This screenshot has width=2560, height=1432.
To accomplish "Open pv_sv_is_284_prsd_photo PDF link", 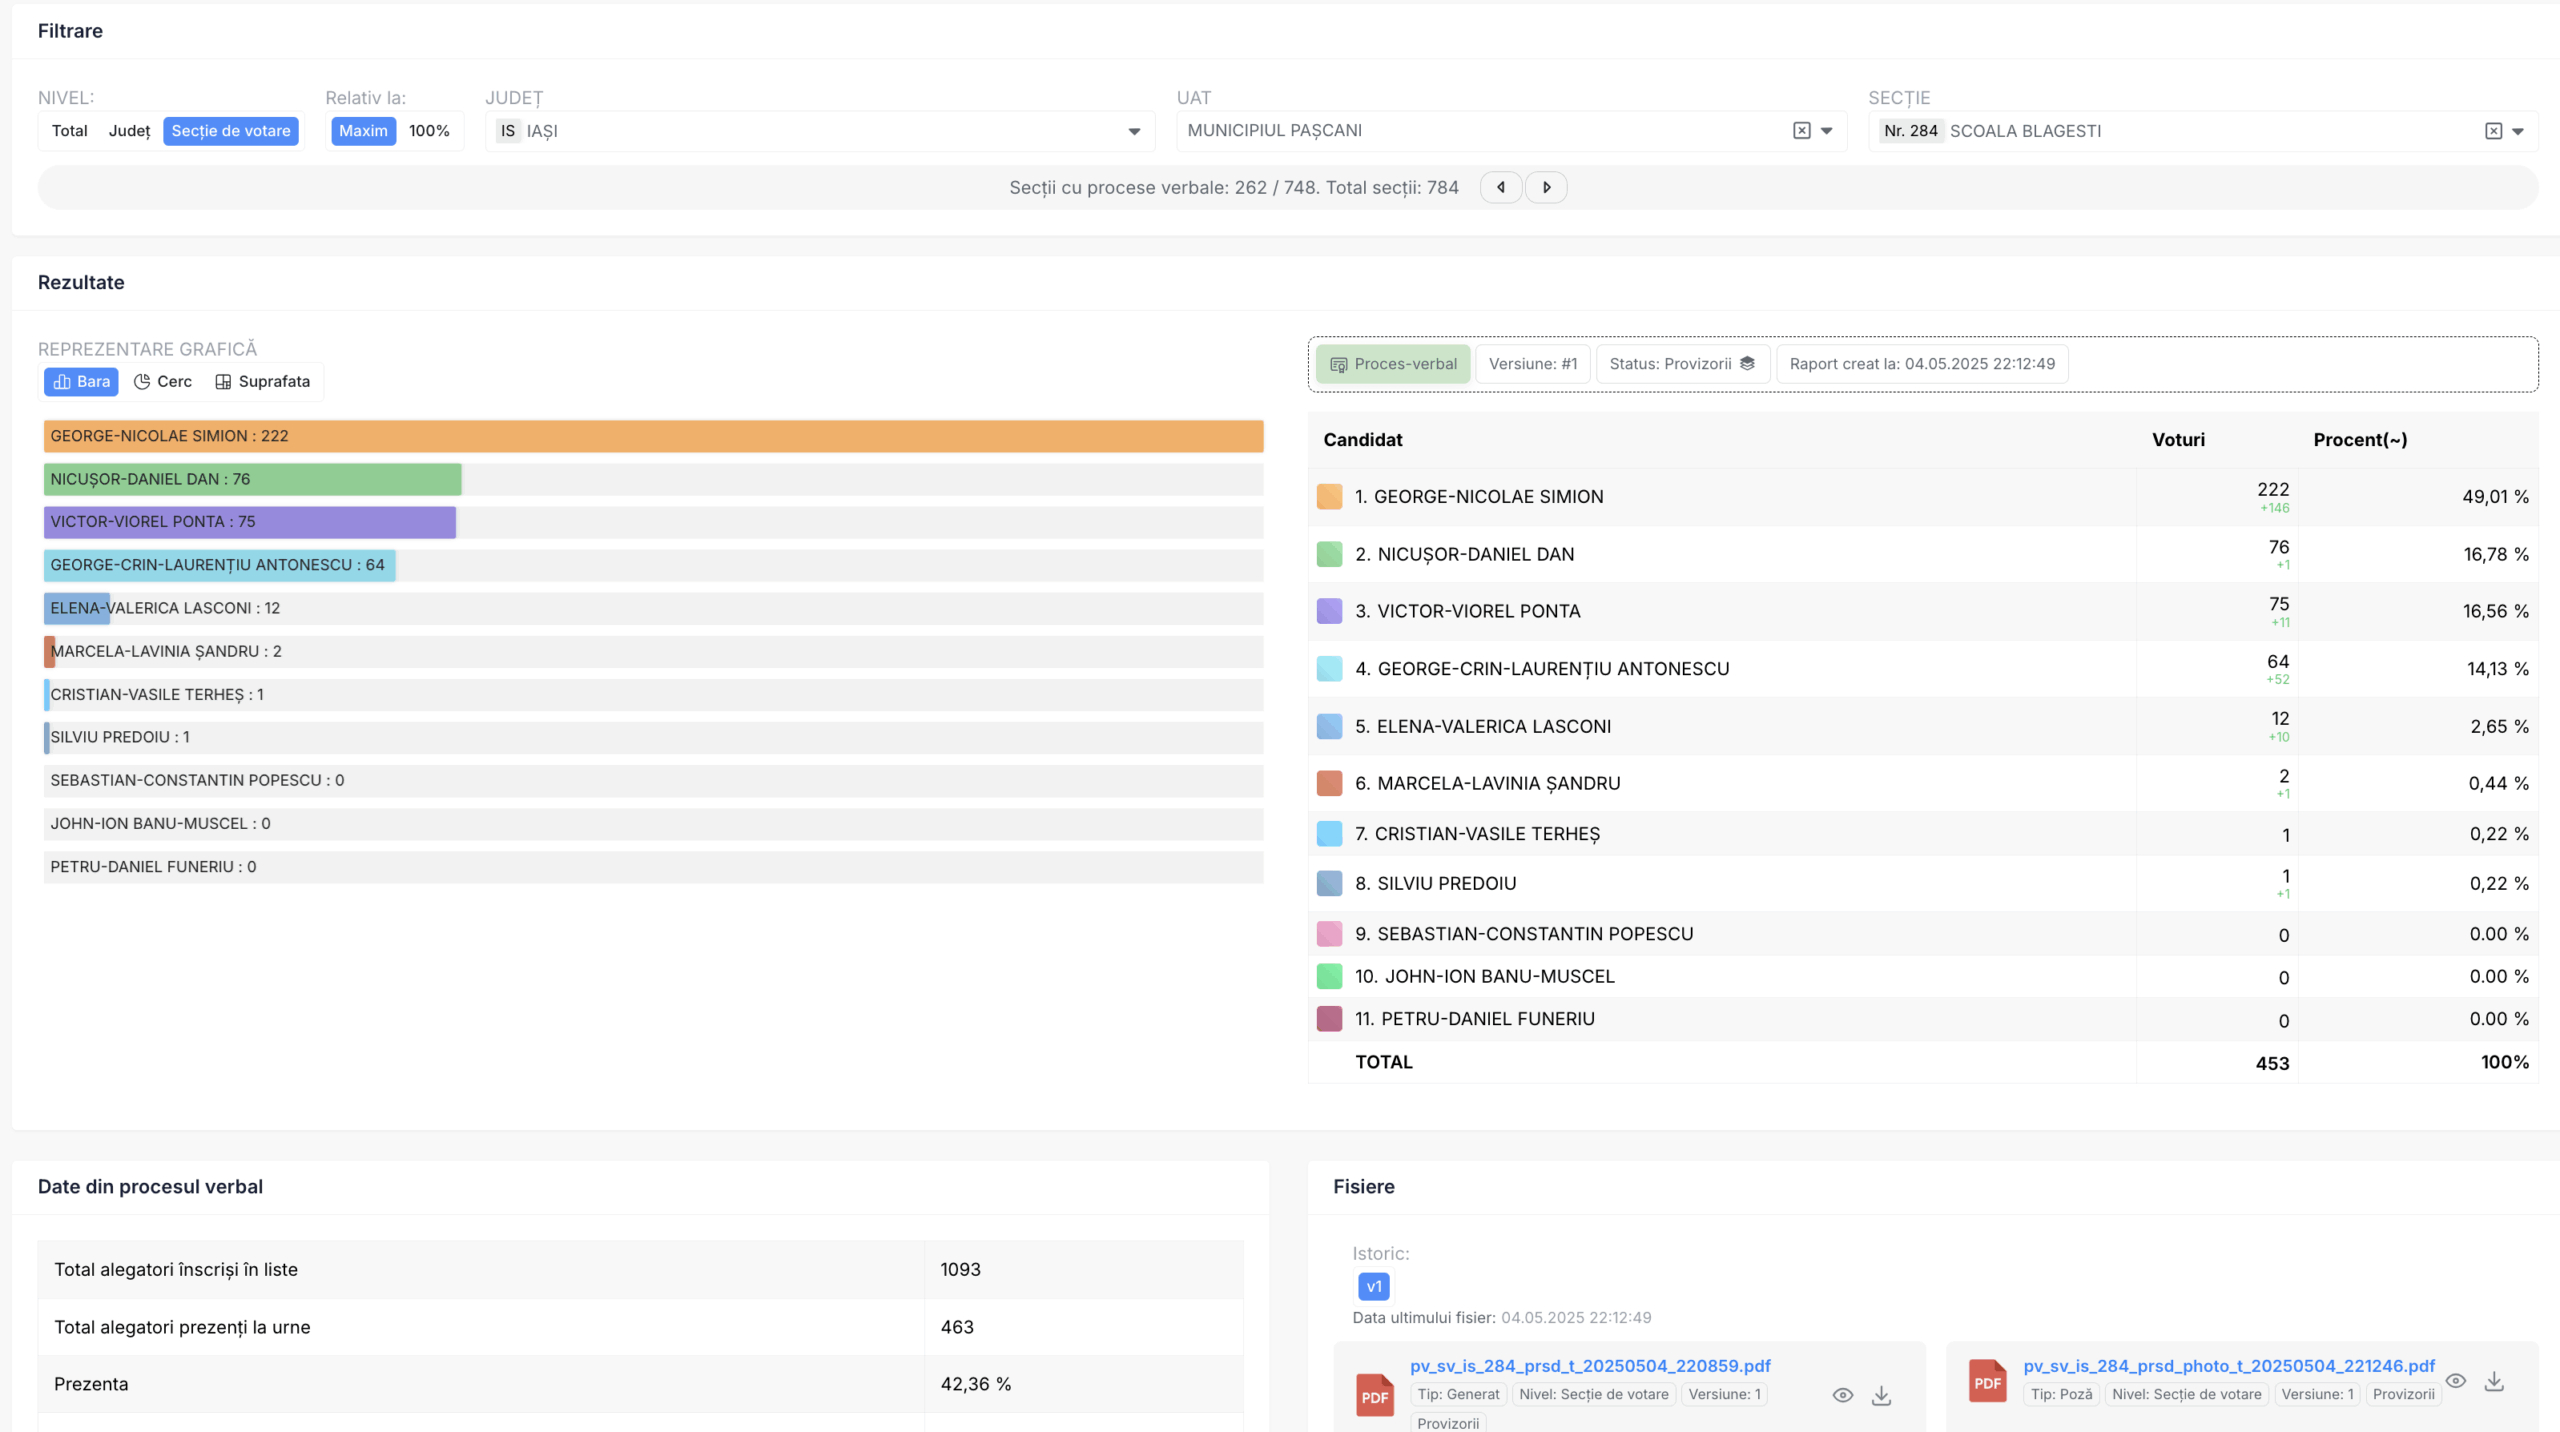I will pyautogui.click(x=2228, y=1366).
